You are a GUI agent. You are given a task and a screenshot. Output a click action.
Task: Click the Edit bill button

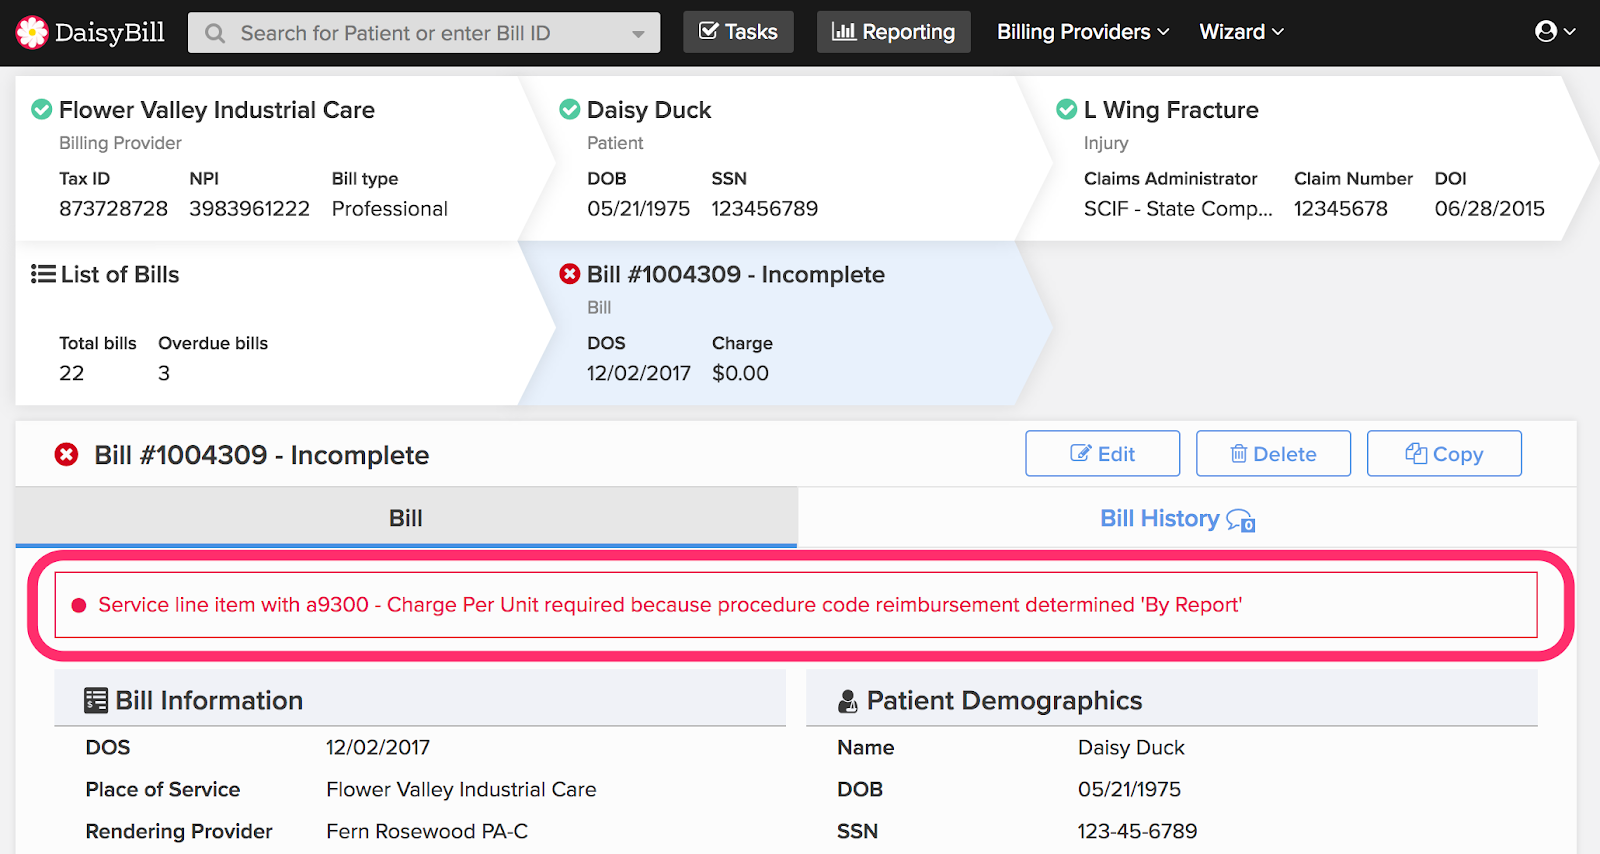[x=1103, y=454]
